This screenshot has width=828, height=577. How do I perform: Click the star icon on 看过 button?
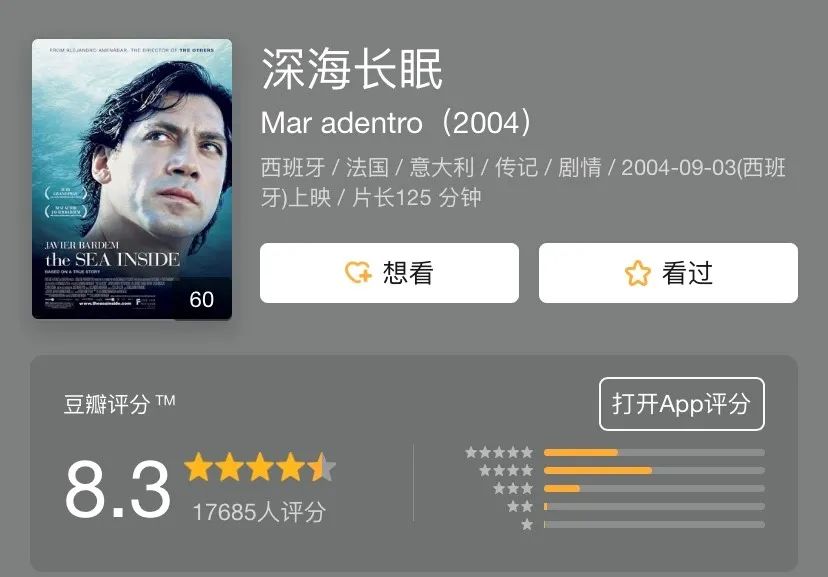[637, 273]
